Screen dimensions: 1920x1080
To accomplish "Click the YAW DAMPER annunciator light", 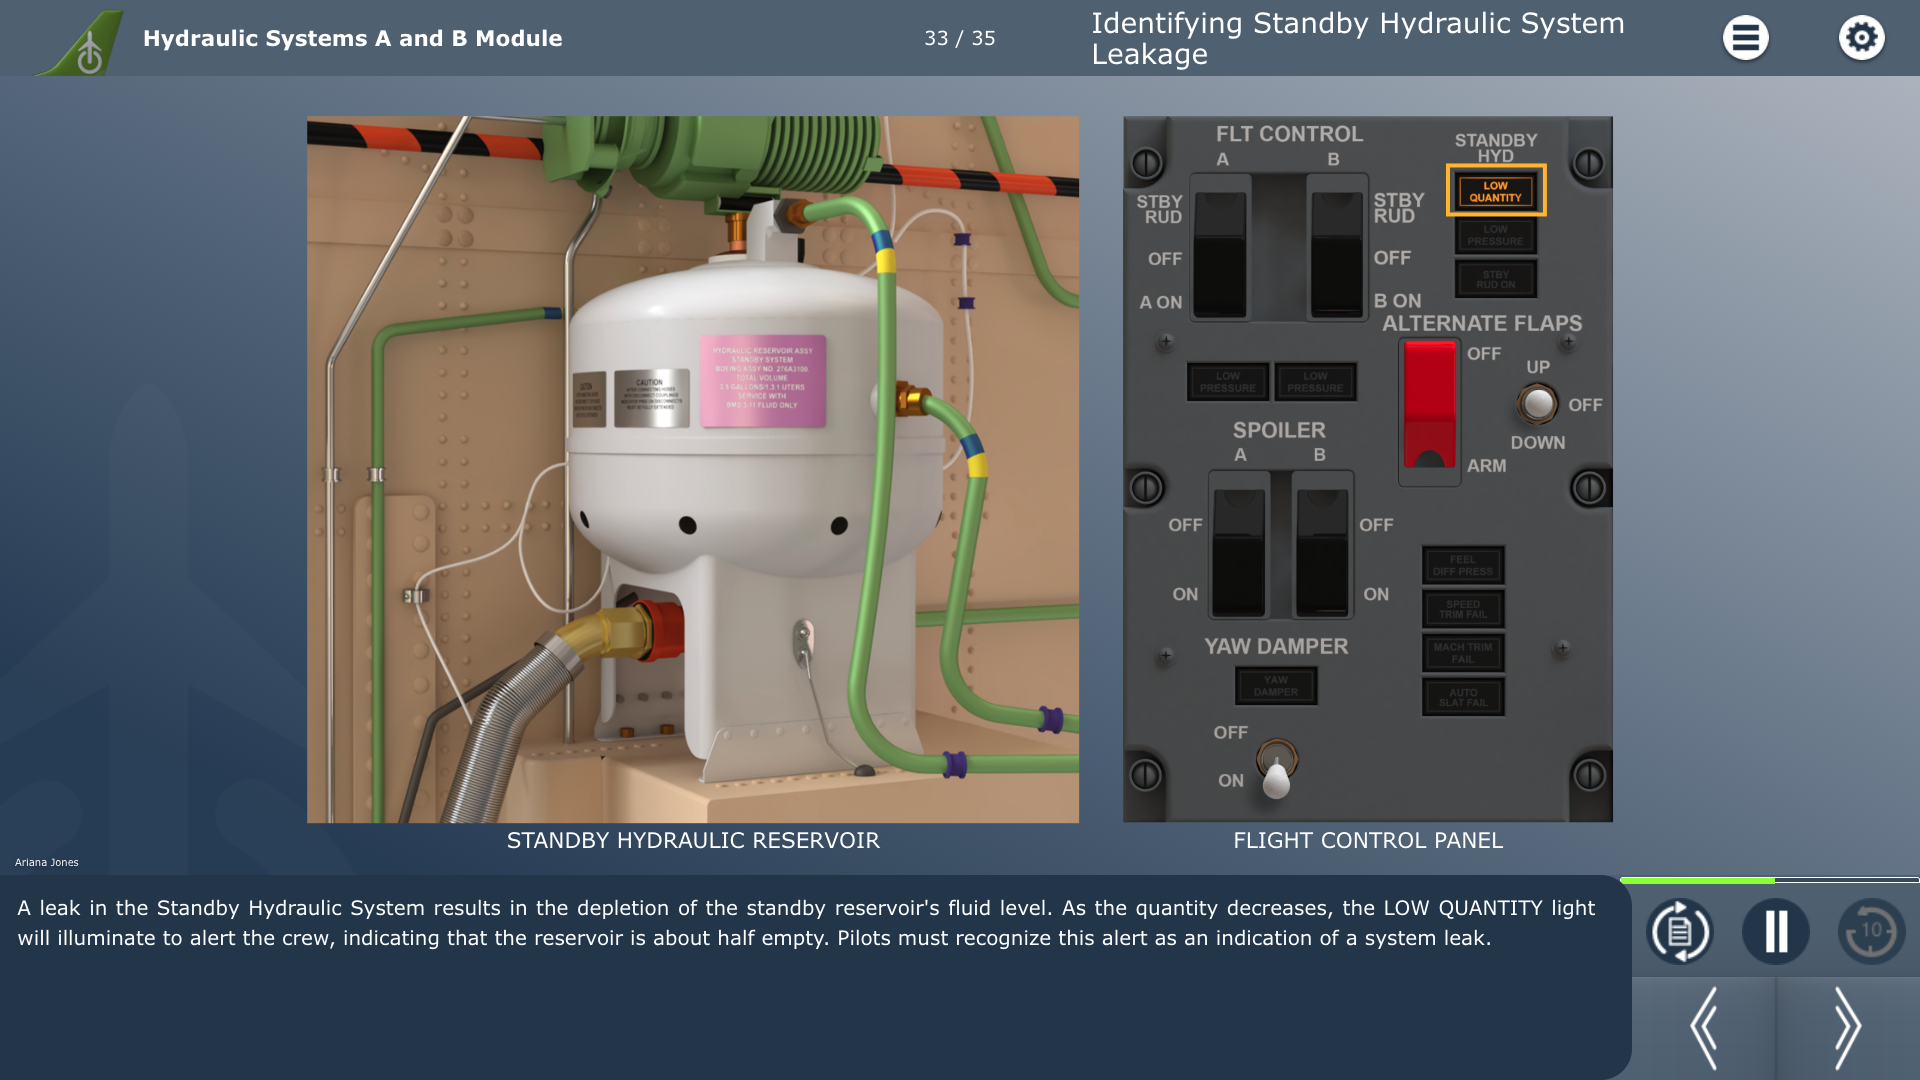I will pyautogui.click(x=1275, y=686).
